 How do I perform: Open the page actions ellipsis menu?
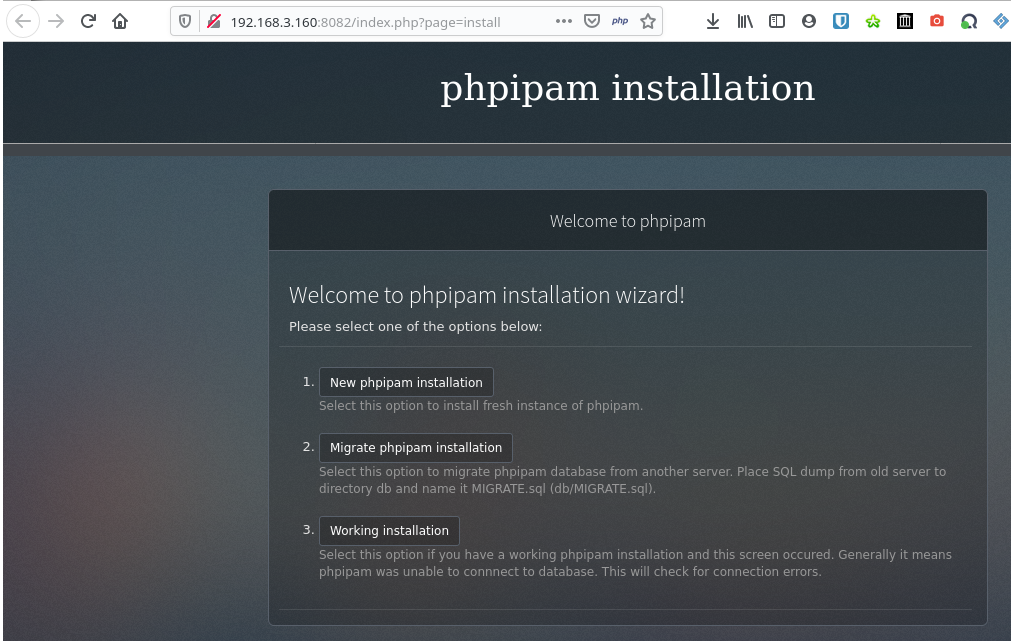[x=563, y=20]
